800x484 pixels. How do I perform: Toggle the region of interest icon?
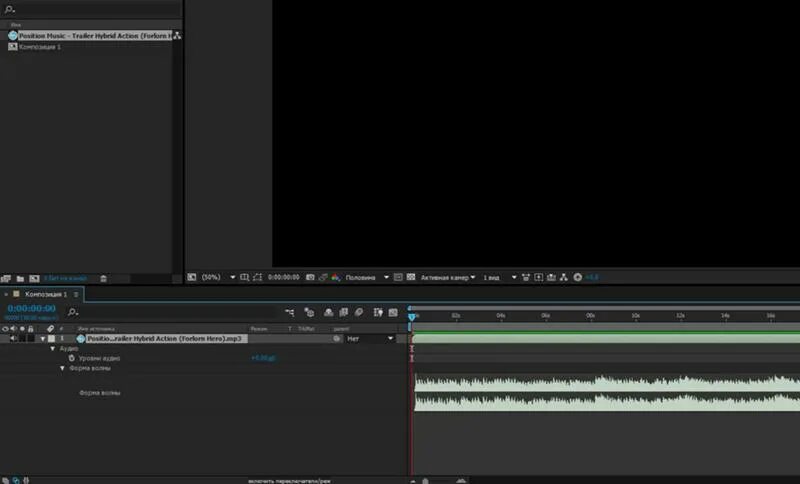398,277
